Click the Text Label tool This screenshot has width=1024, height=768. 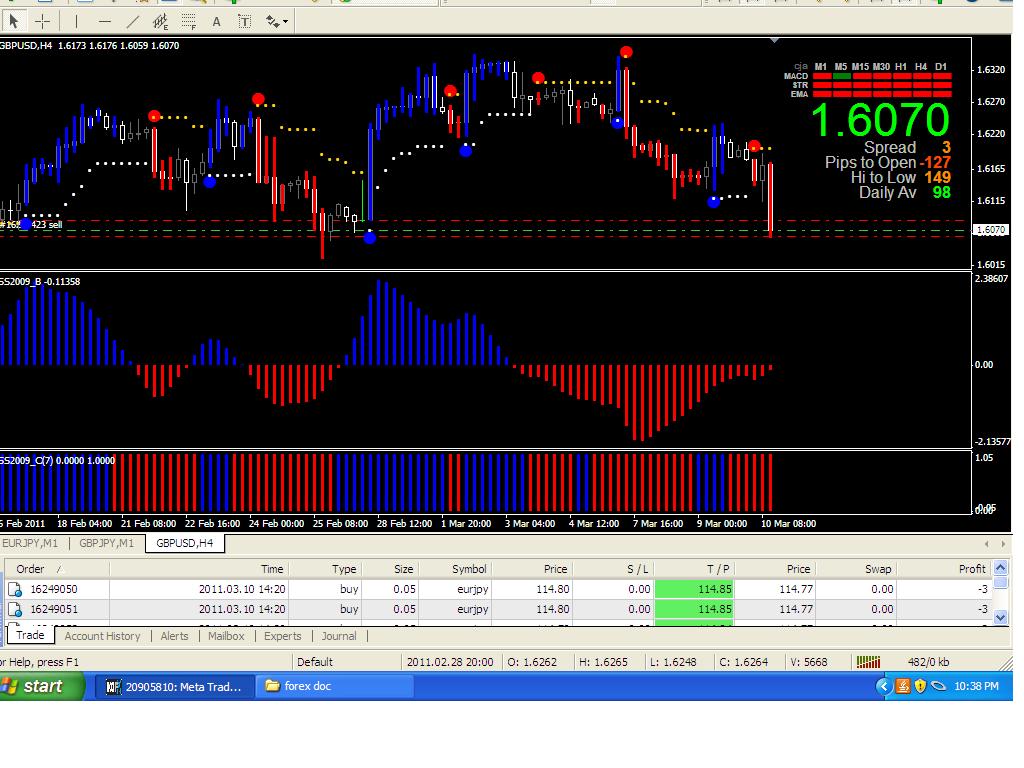tap(244, 22)
